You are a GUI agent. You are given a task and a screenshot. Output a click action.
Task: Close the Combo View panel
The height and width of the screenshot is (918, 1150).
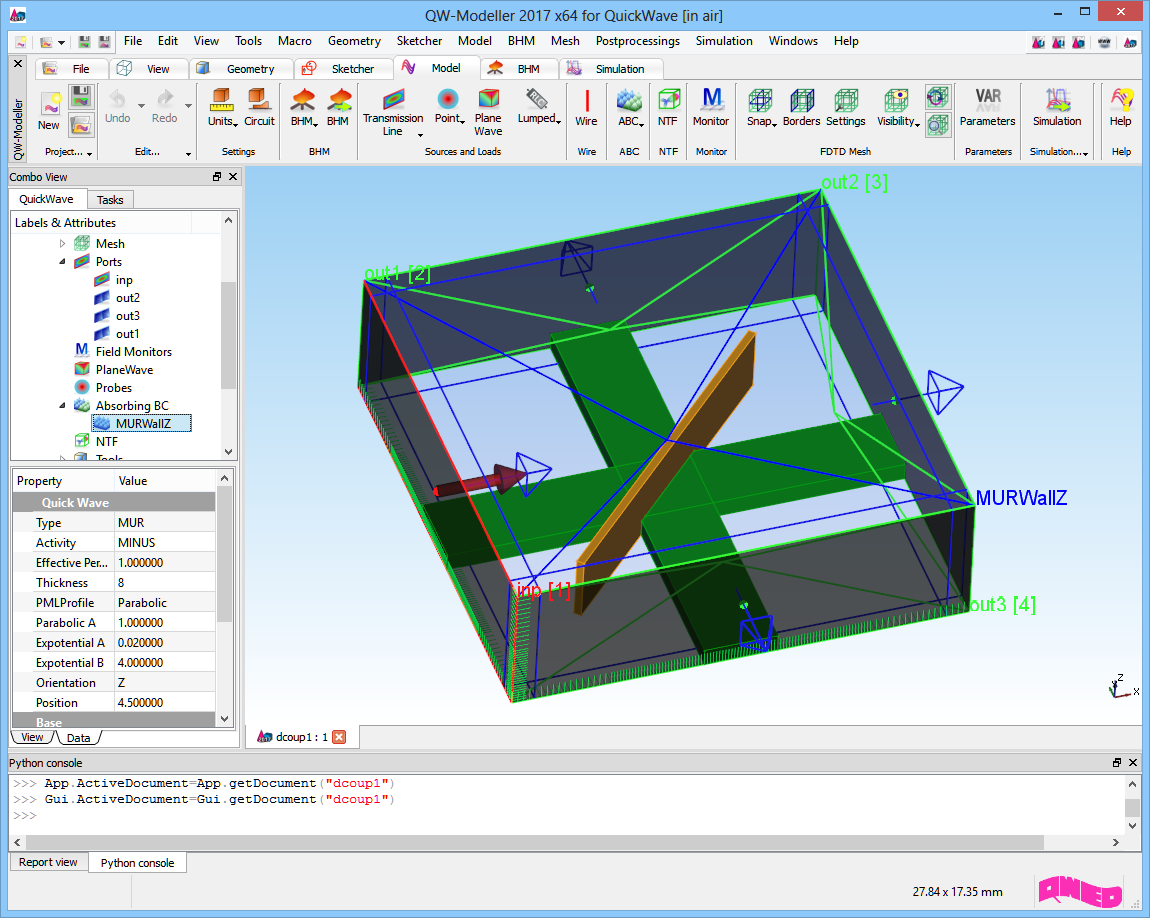233,177
